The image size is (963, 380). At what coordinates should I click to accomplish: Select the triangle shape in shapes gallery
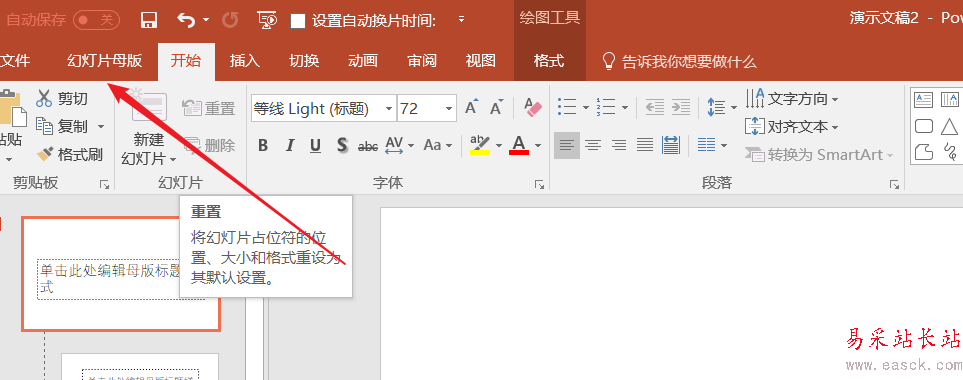click(949, 126)
